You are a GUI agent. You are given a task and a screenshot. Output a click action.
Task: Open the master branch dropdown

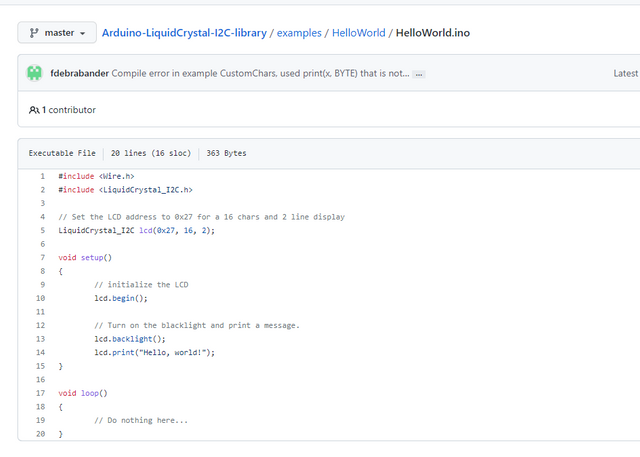click(x=57, y=33)
